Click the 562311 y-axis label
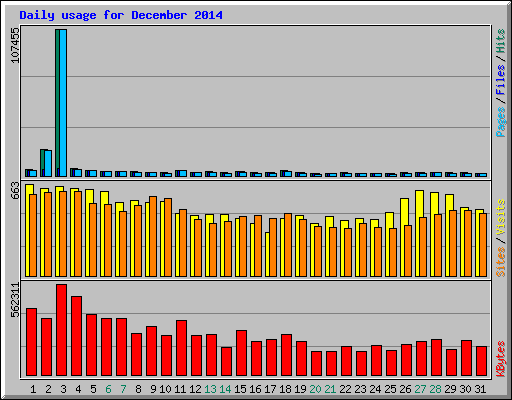The image size is (512, 400). tap(15, 300)
